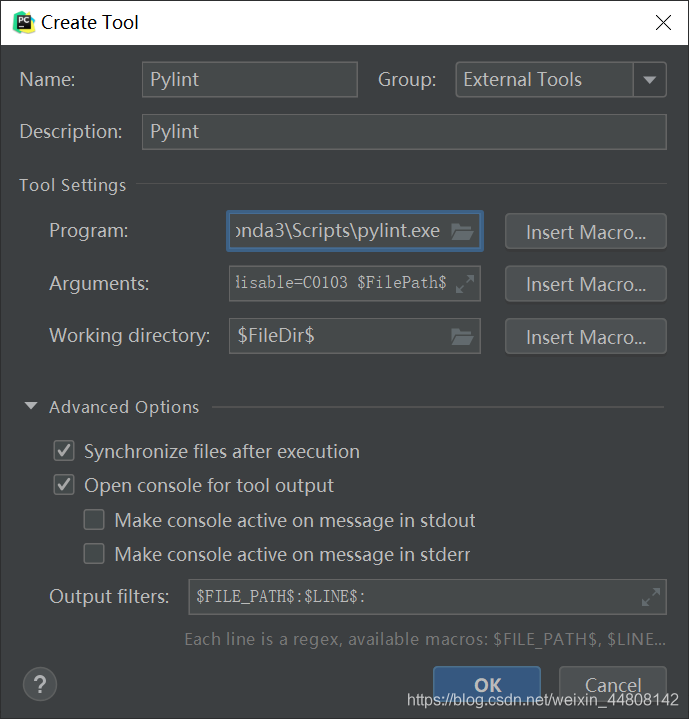Cancel the Create Tool dialog

[613, 685]
